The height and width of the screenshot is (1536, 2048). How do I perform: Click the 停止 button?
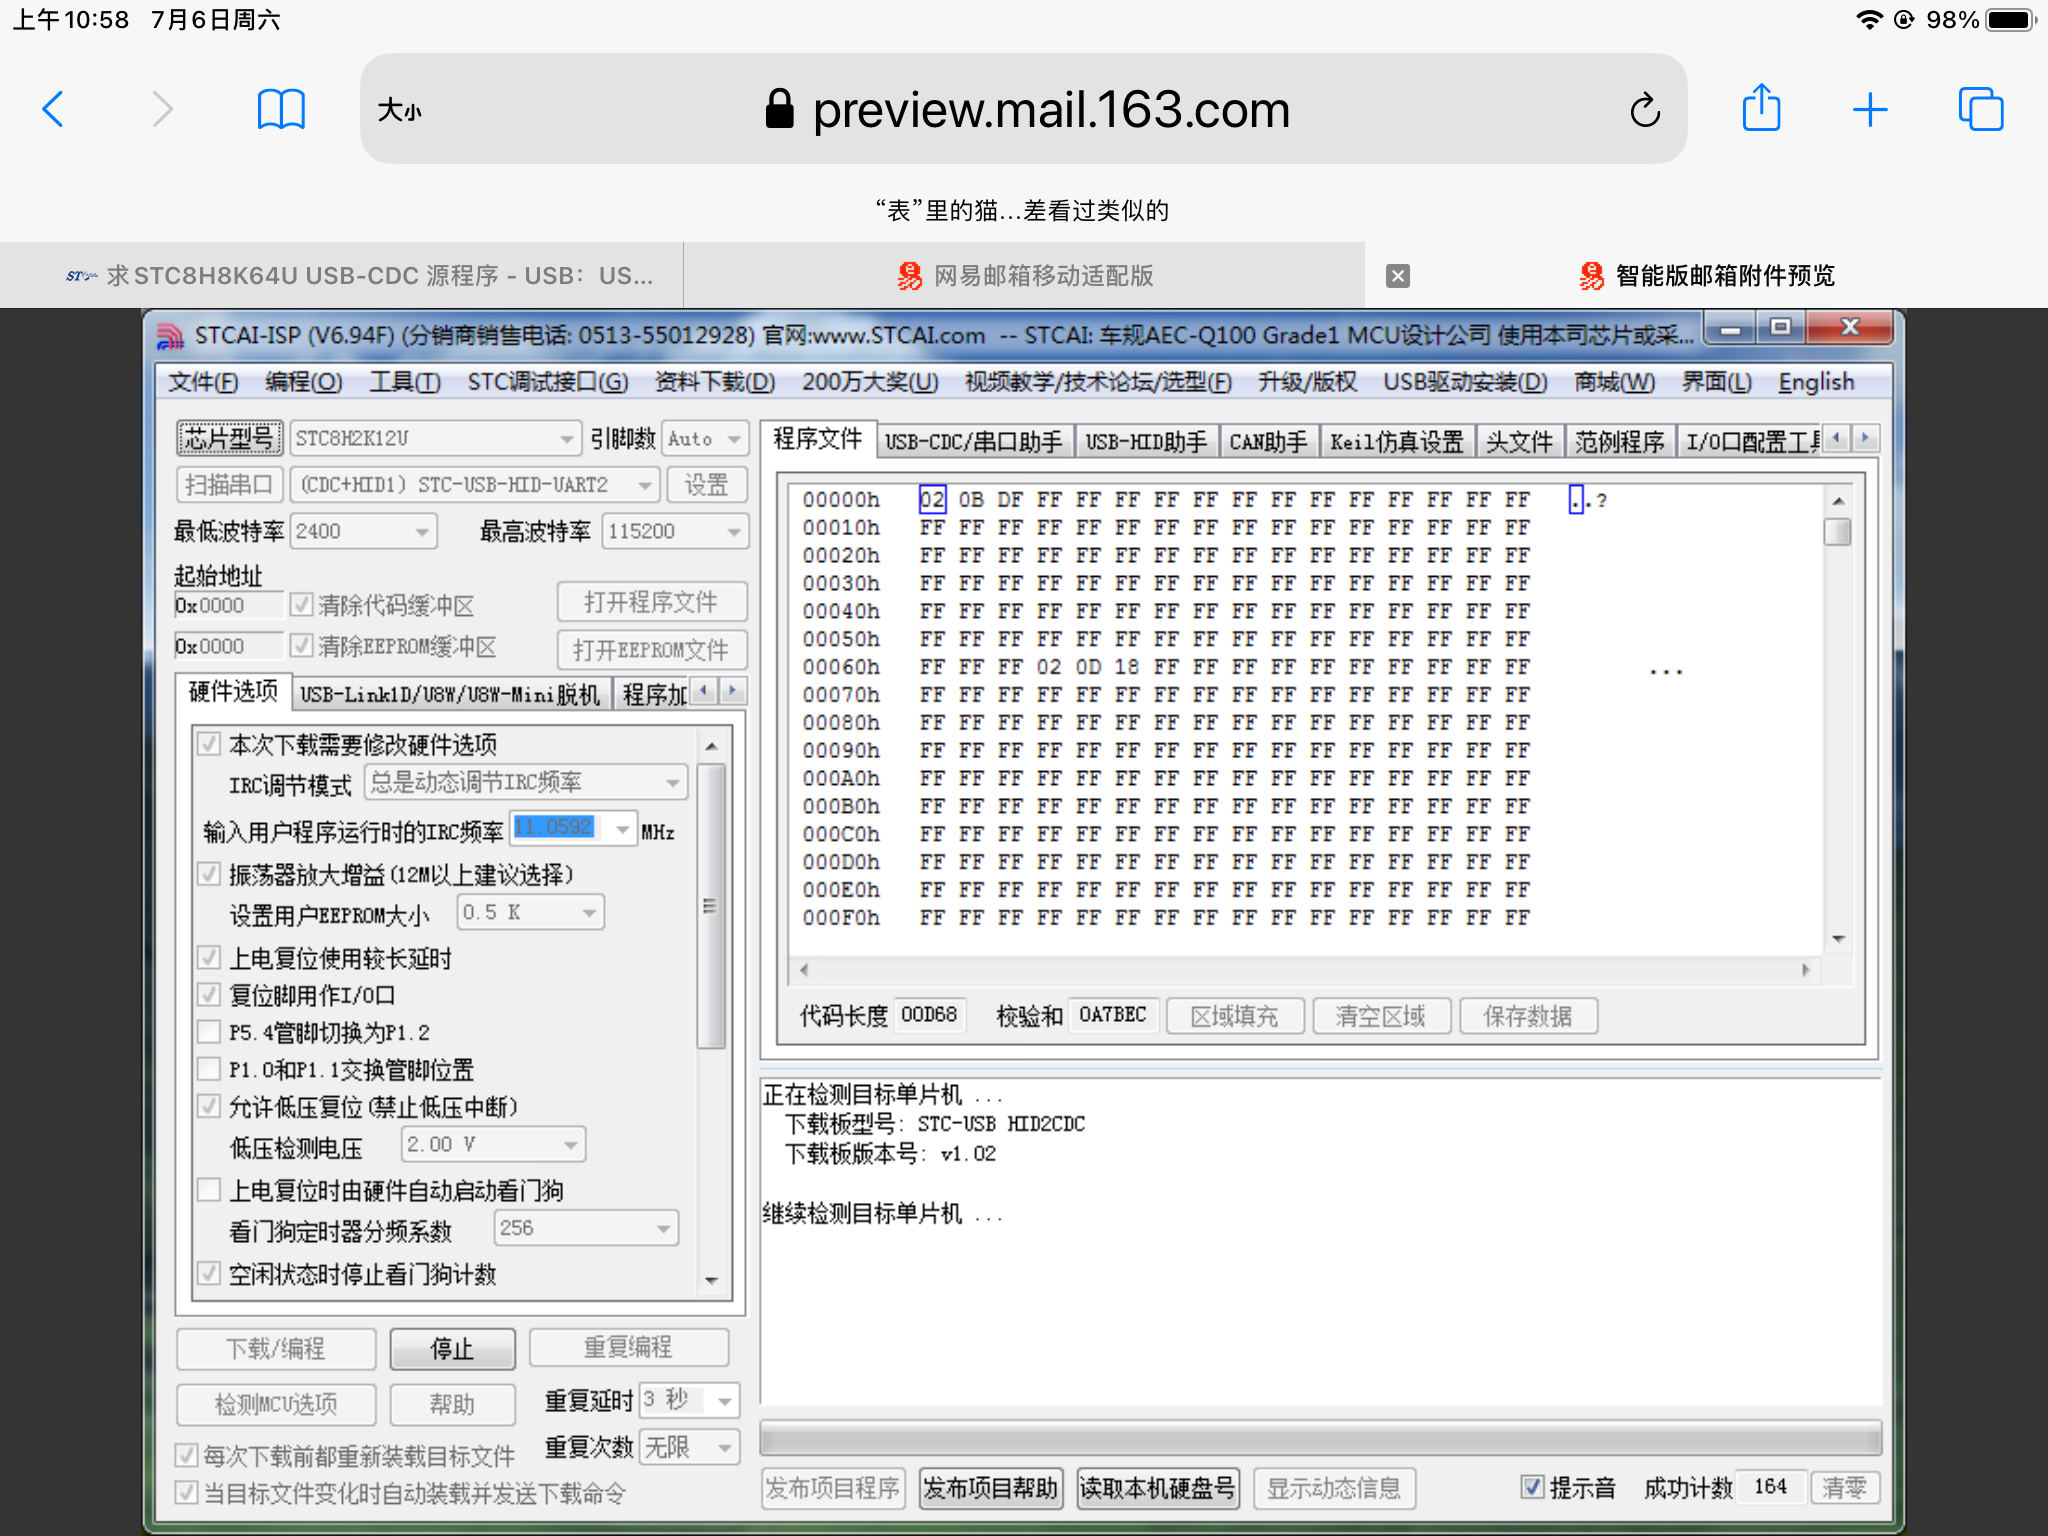[x=452, y=1348]
